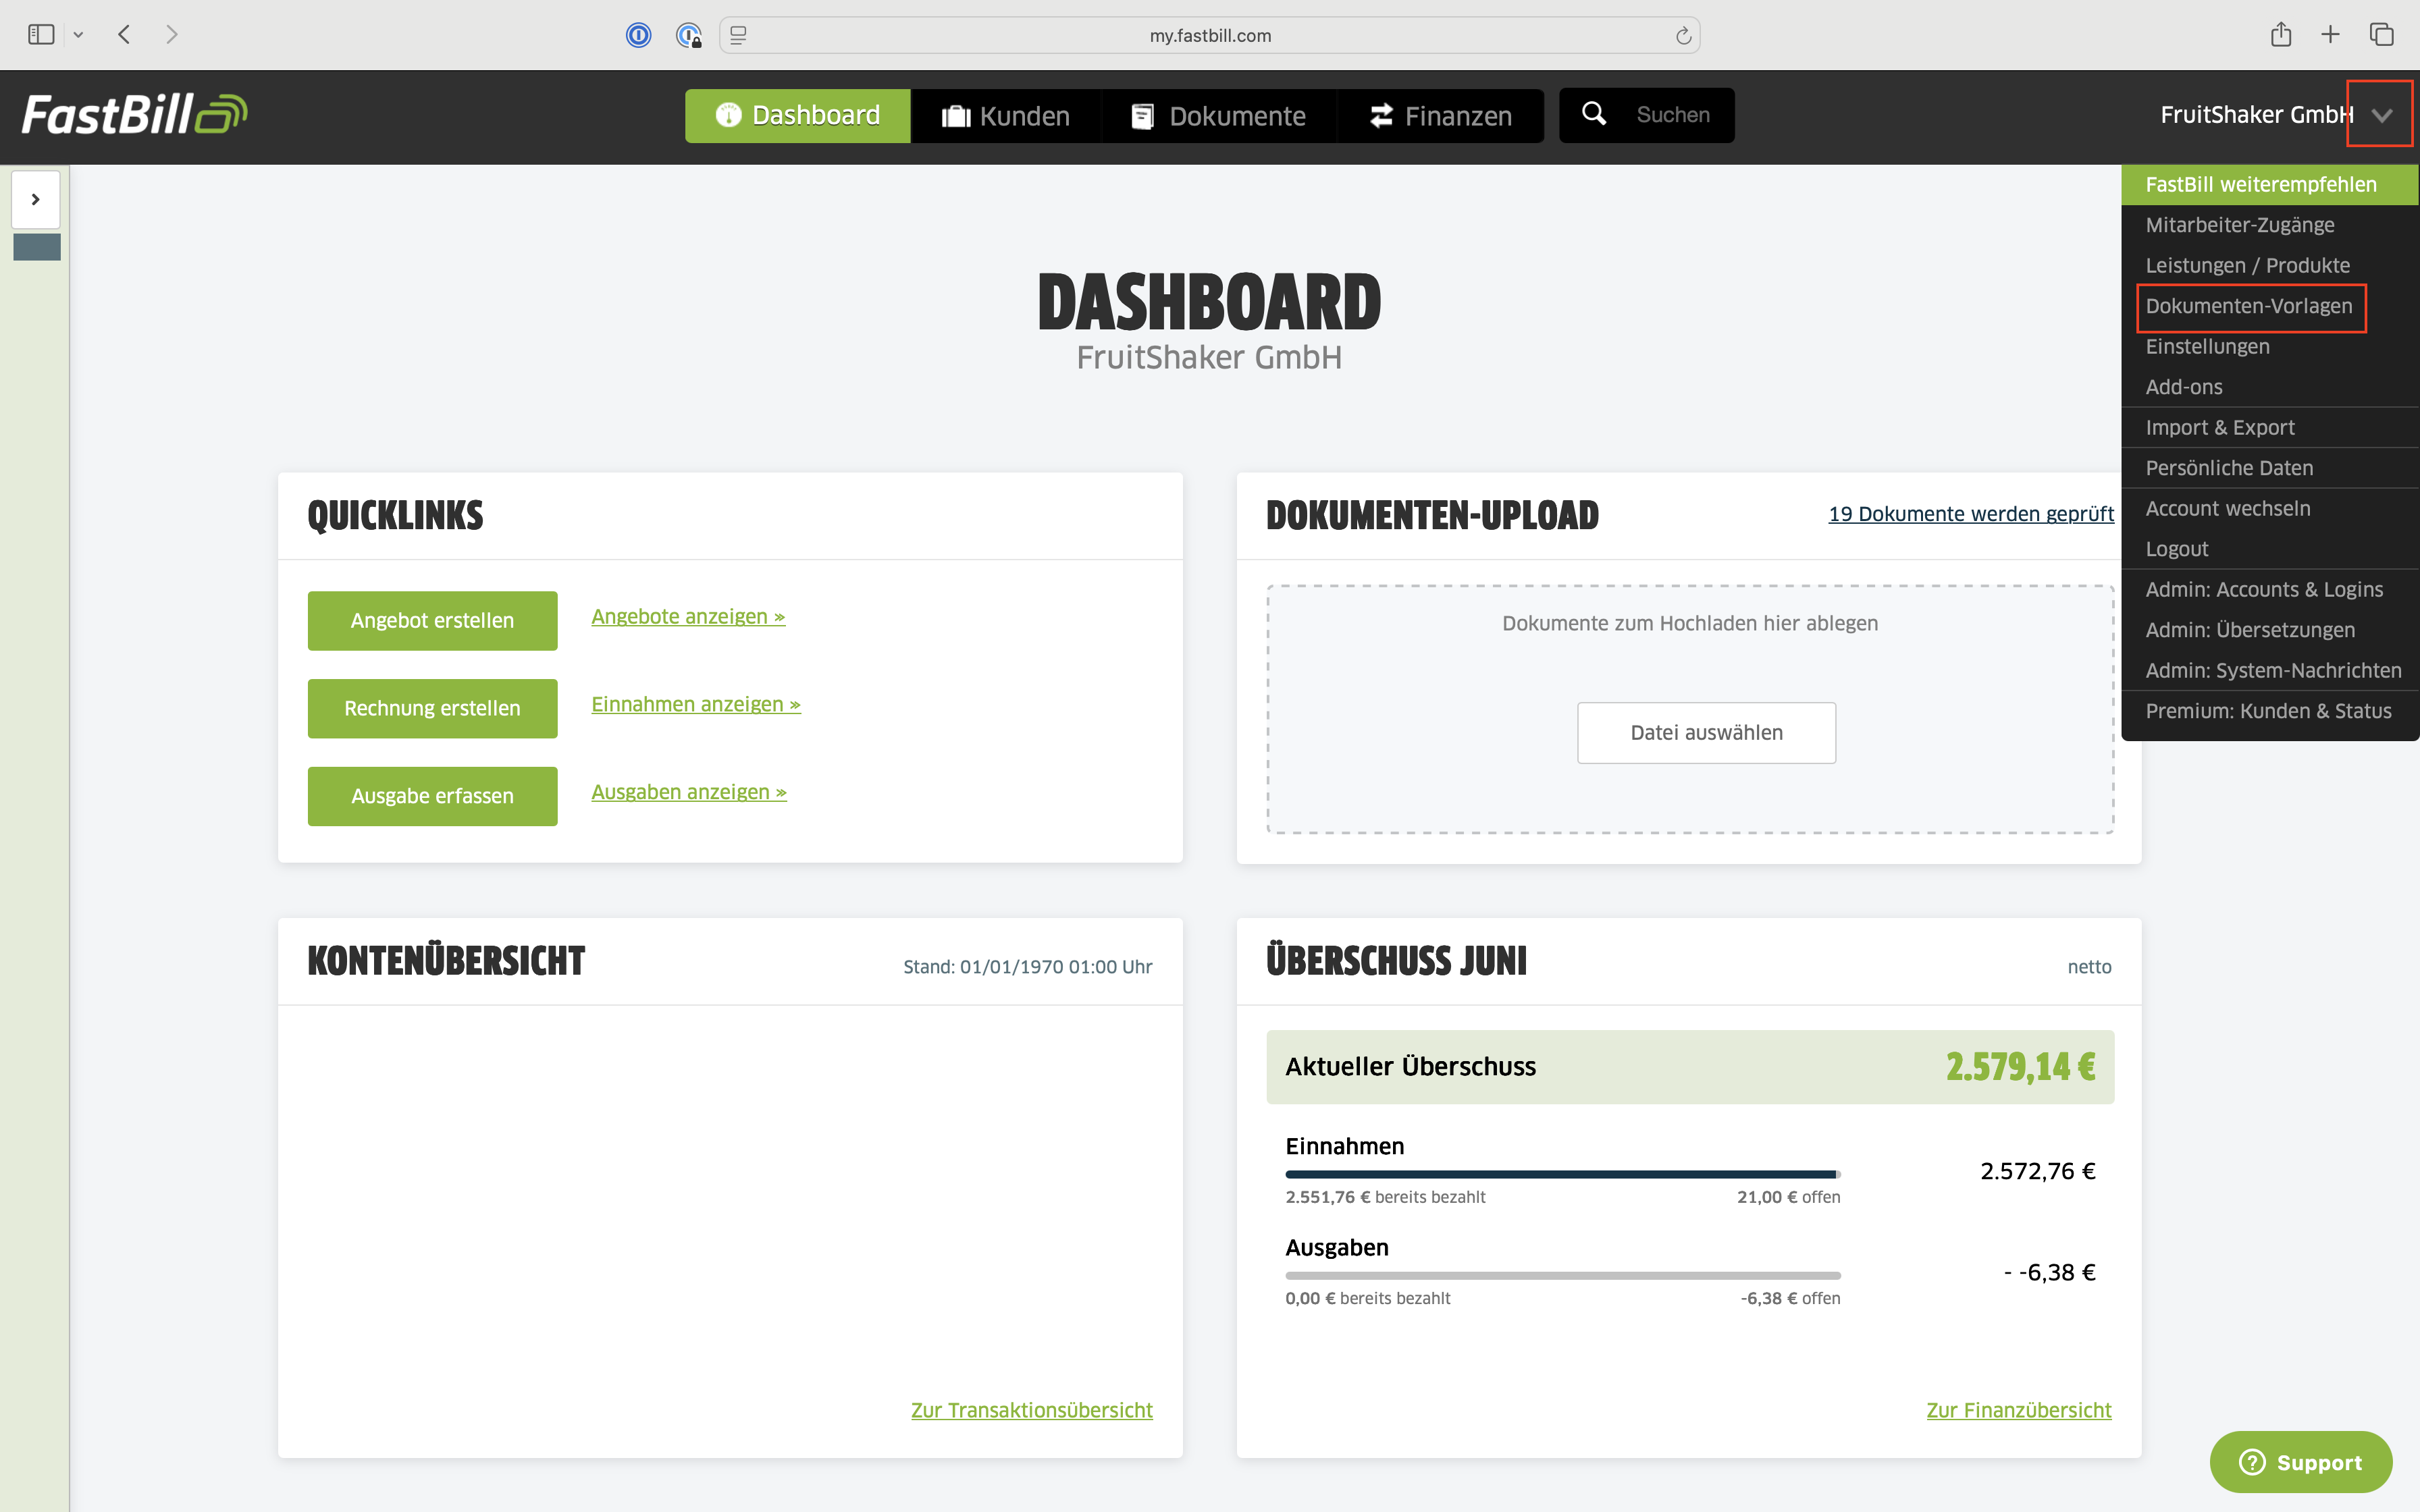
Task: Open Add-ons from account menu
Action: (2270, 387)
